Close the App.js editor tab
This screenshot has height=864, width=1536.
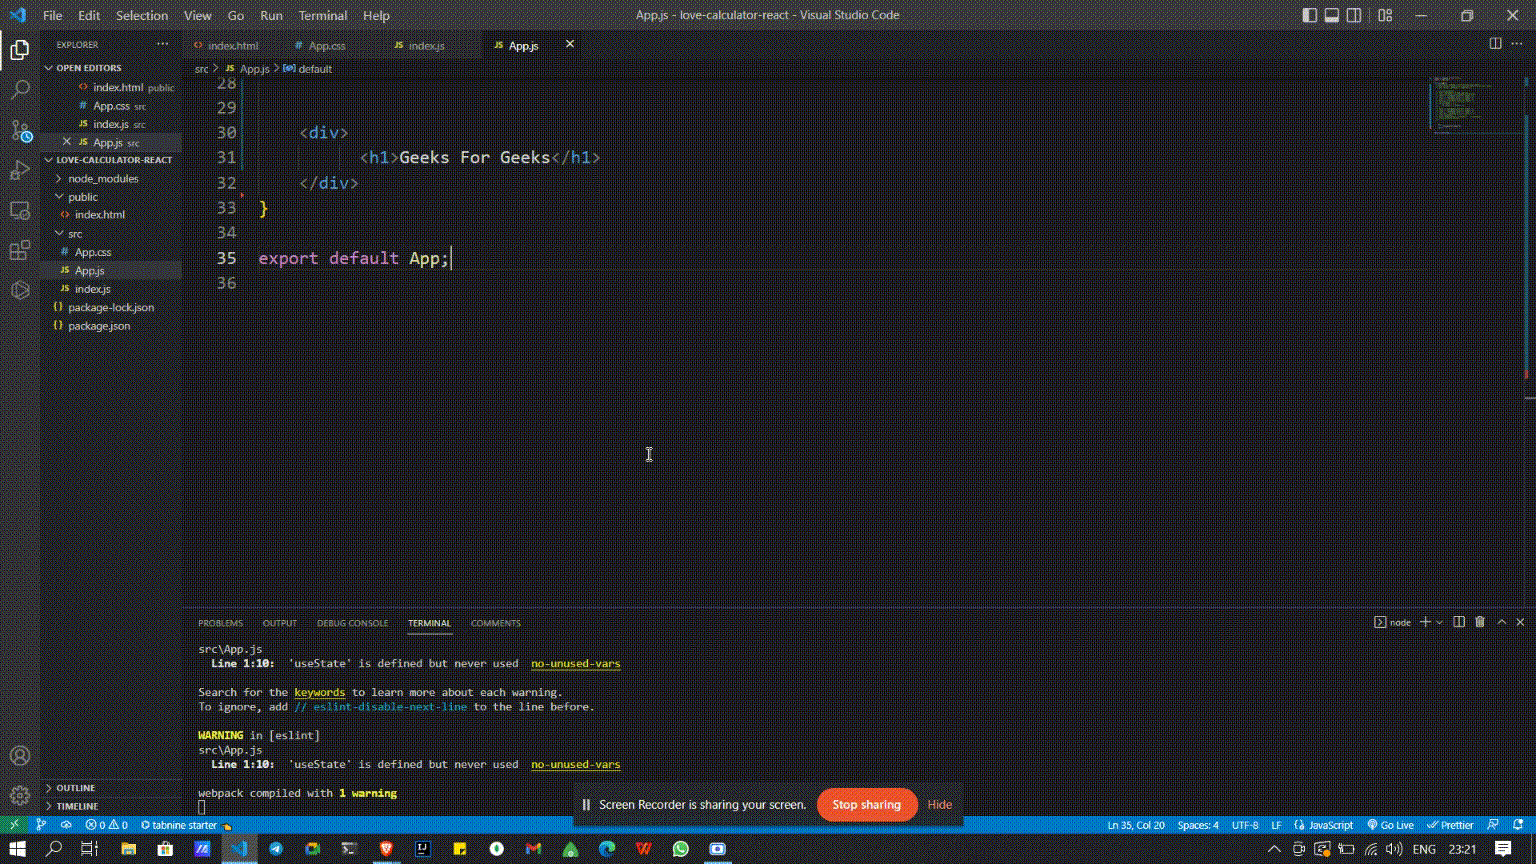(x=570, y=44)
